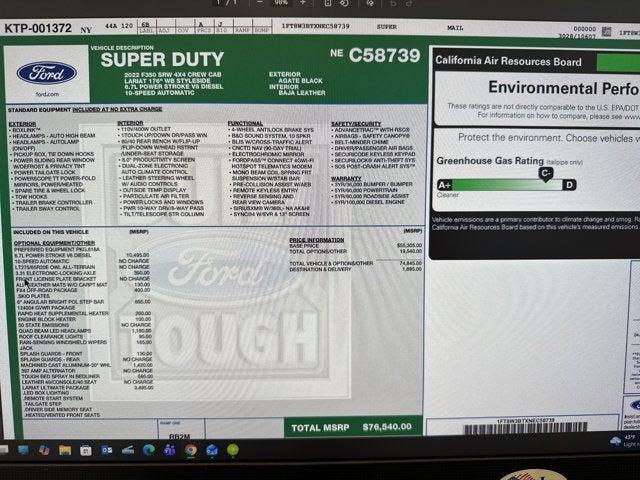Click the 98% zoom level field
Viewport: 640px width, 480px height.
pos(281,2)
